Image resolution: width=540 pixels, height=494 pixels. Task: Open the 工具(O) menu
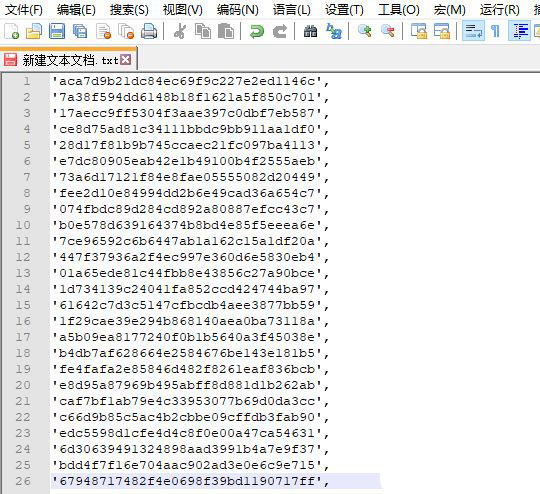point(398,9)
